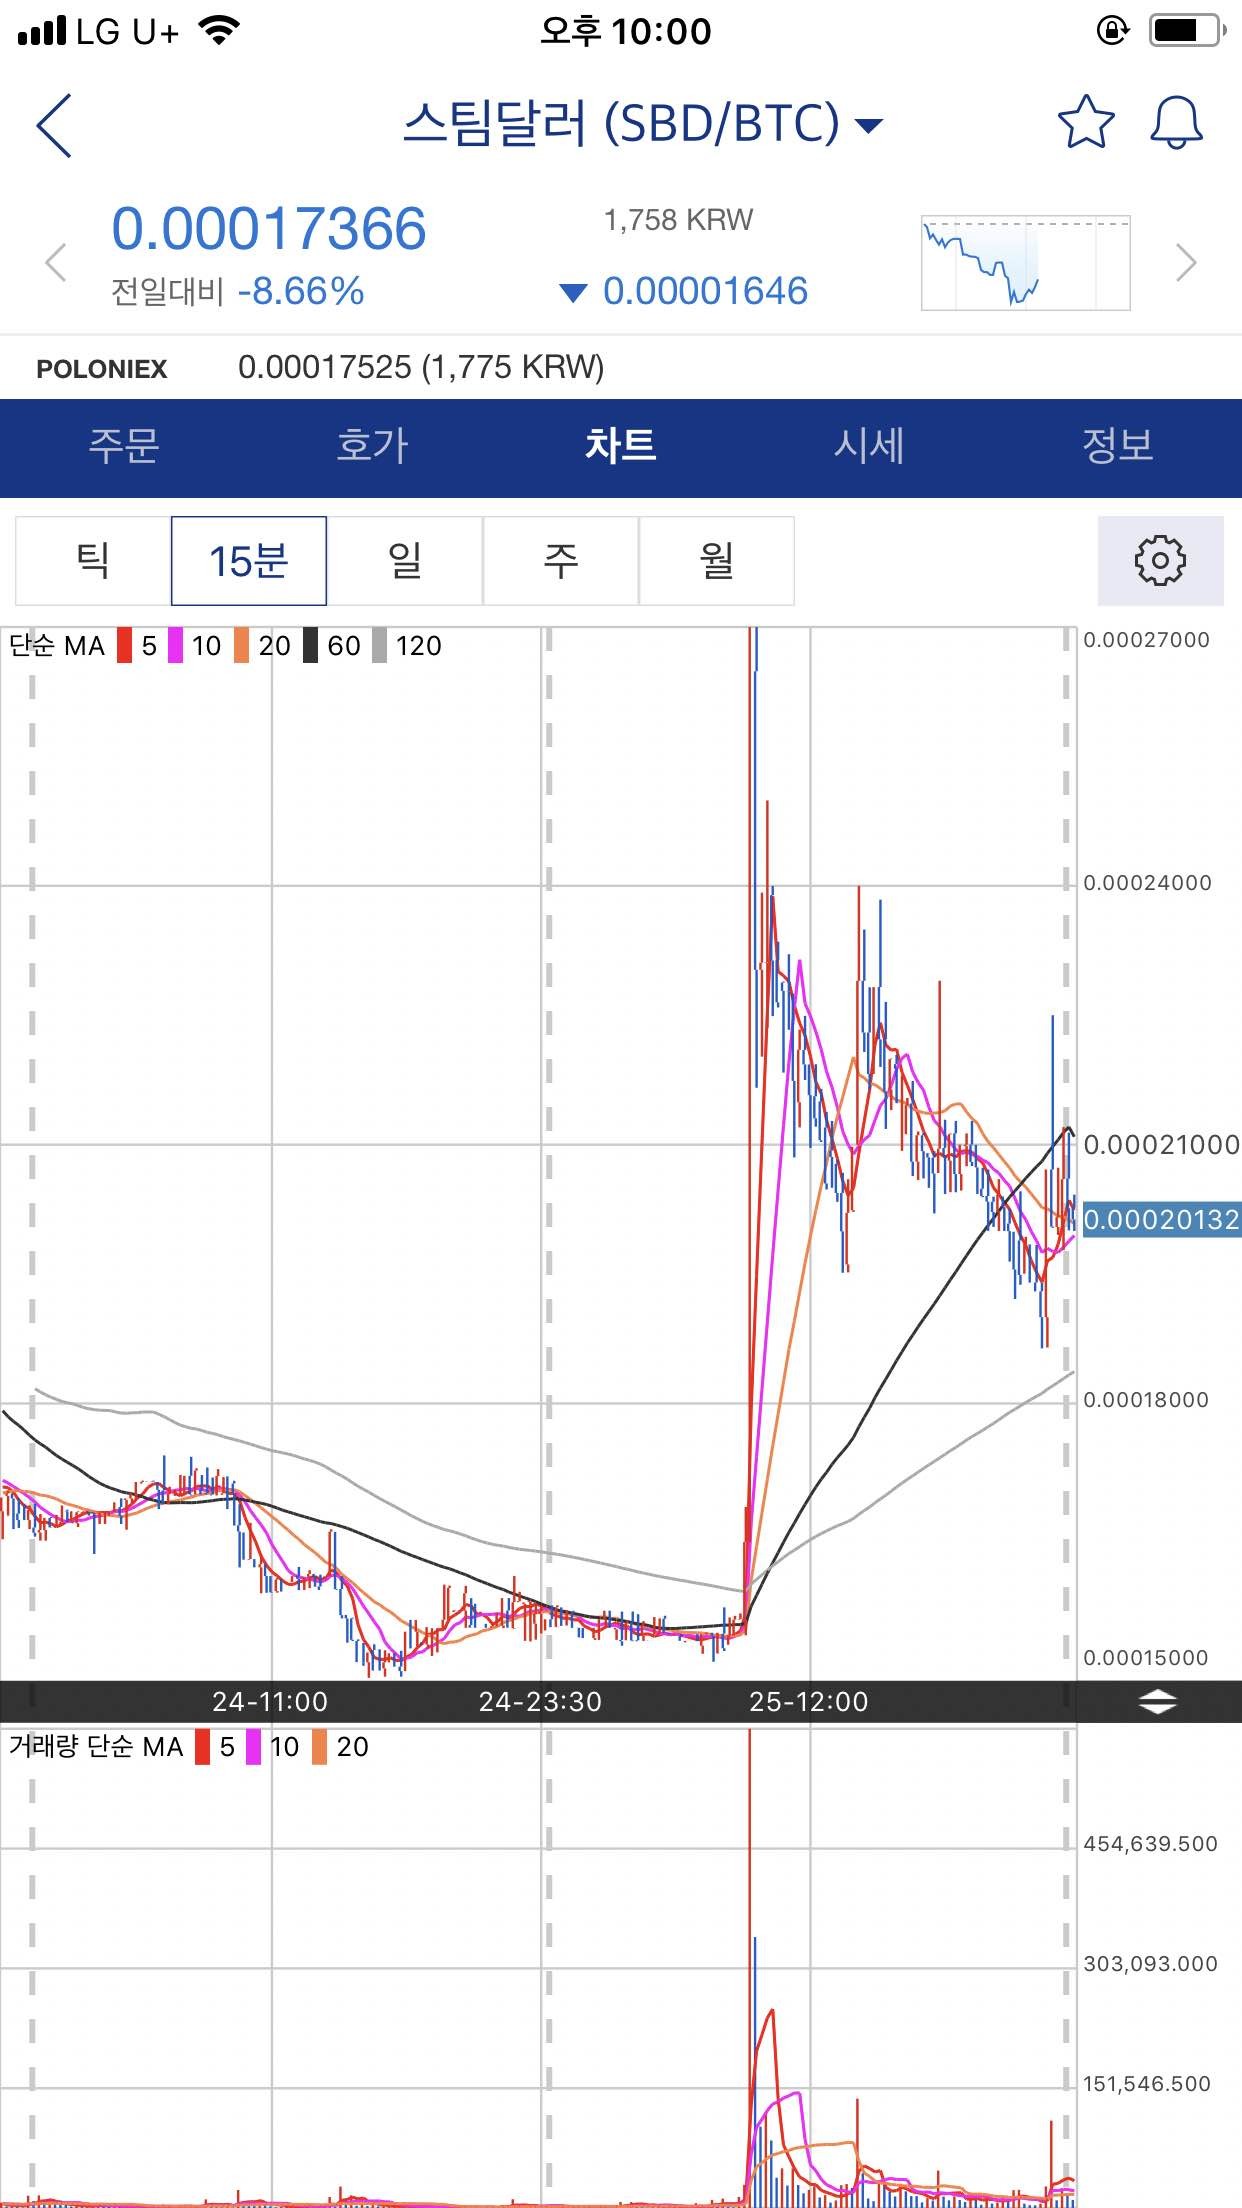
Task: Go to previous coin with left chevron
Action: (x=57, y=263)
